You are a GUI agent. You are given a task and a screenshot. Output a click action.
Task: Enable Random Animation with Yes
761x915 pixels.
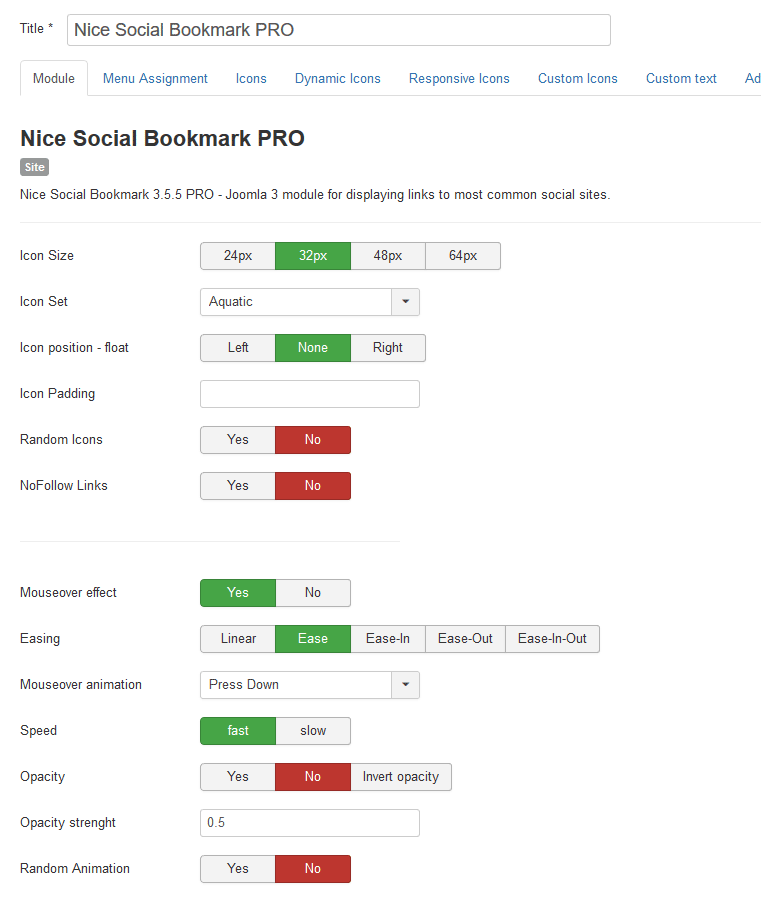click(x=238, y=869)
